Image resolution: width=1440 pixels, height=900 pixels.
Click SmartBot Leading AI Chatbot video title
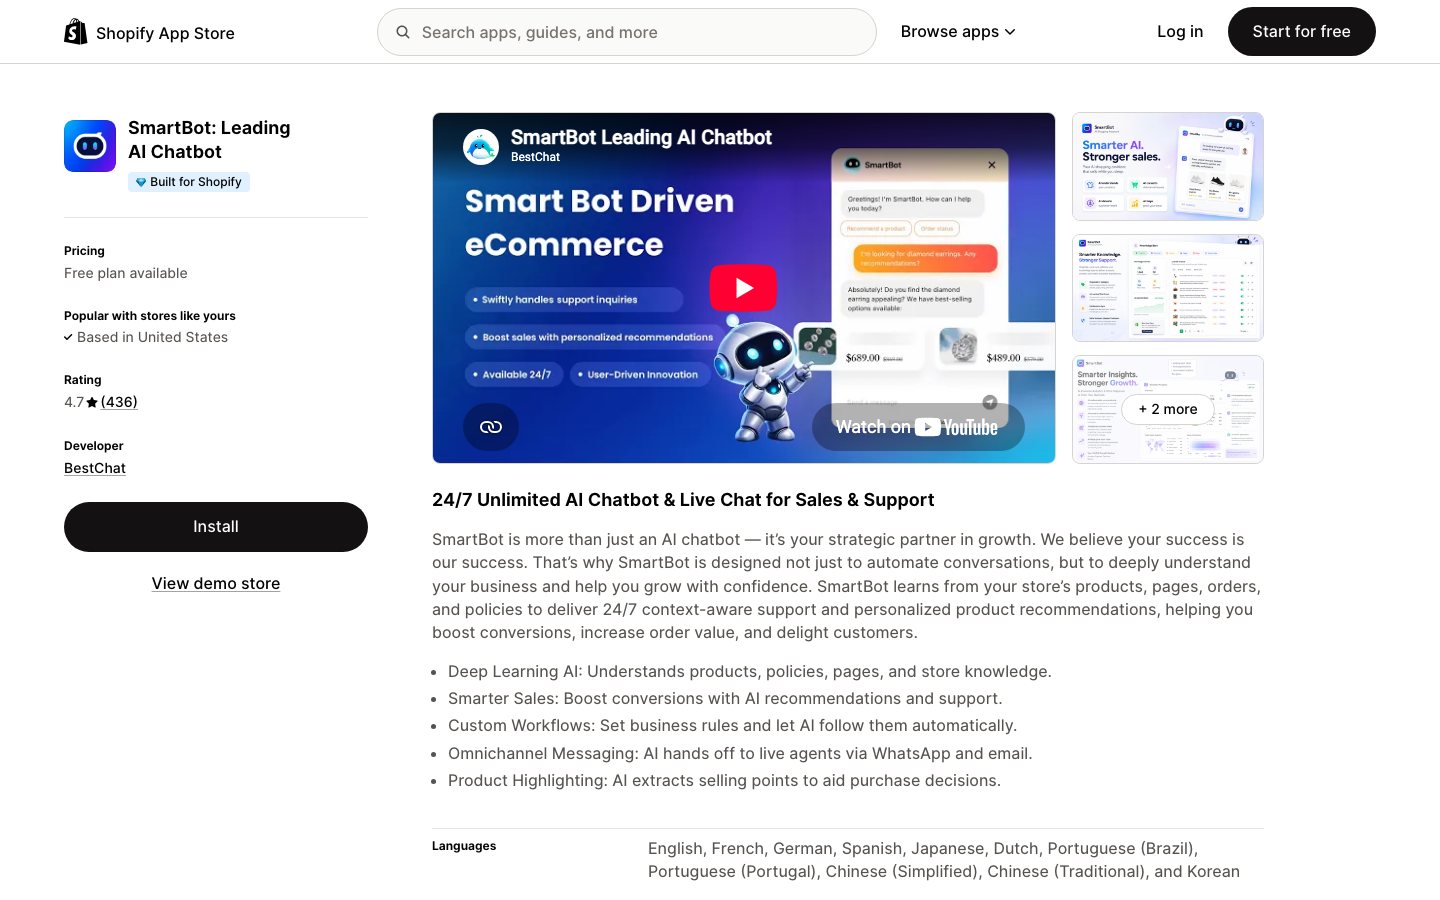[x=641, y=137]
